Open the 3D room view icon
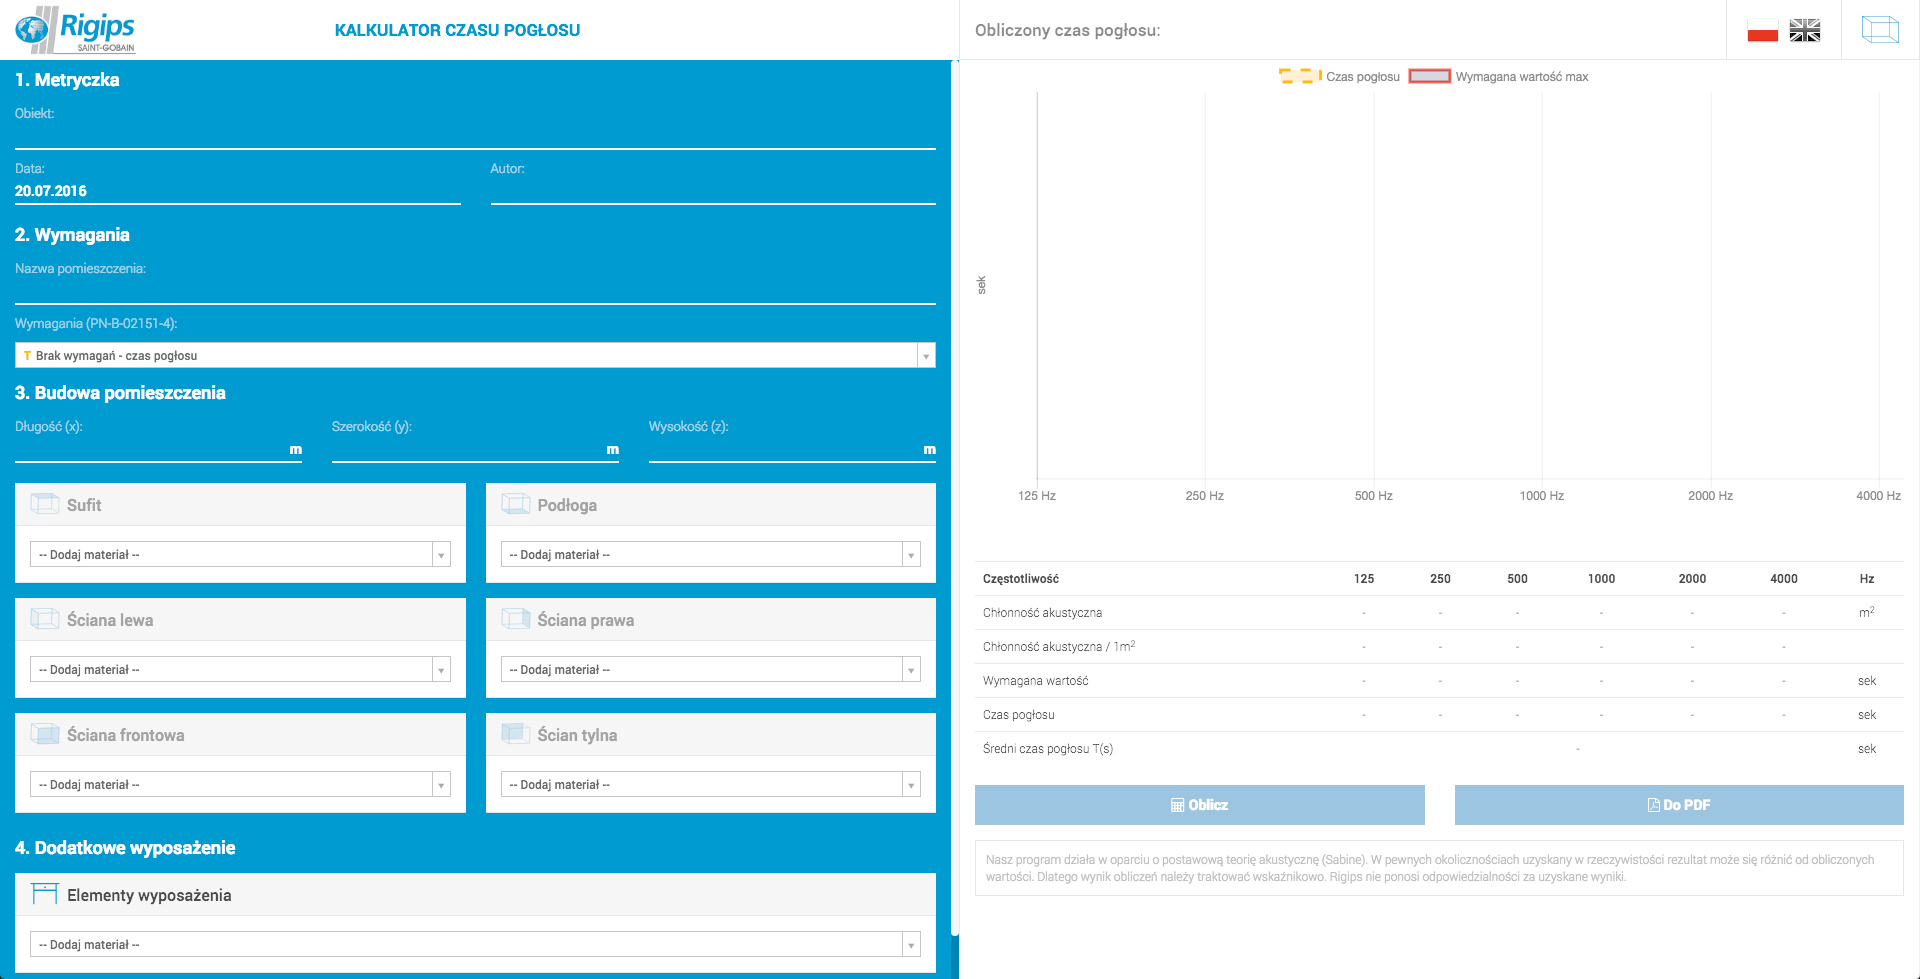 tap(1880, 30)
